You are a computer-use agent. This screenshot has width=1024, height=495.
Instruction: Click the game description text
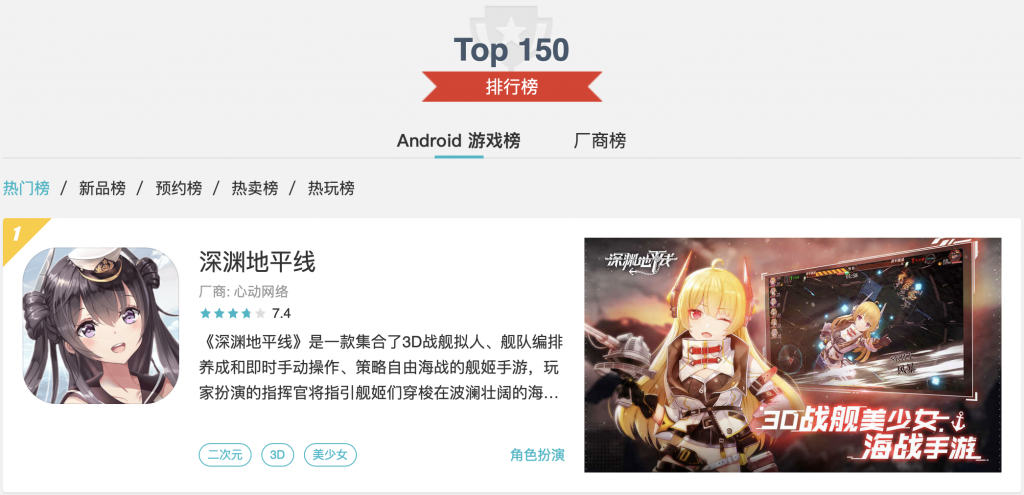(381, 369)
